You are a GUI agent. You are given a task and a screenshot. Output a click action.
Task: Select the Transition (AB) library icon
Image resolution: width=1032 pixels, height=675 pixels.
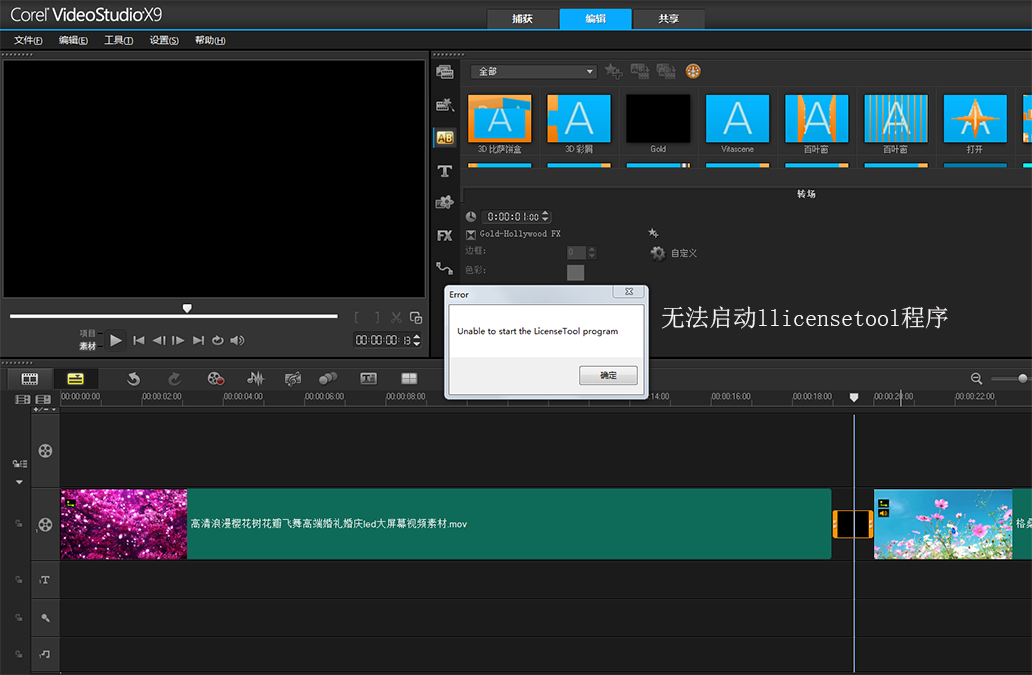point(445,138)
